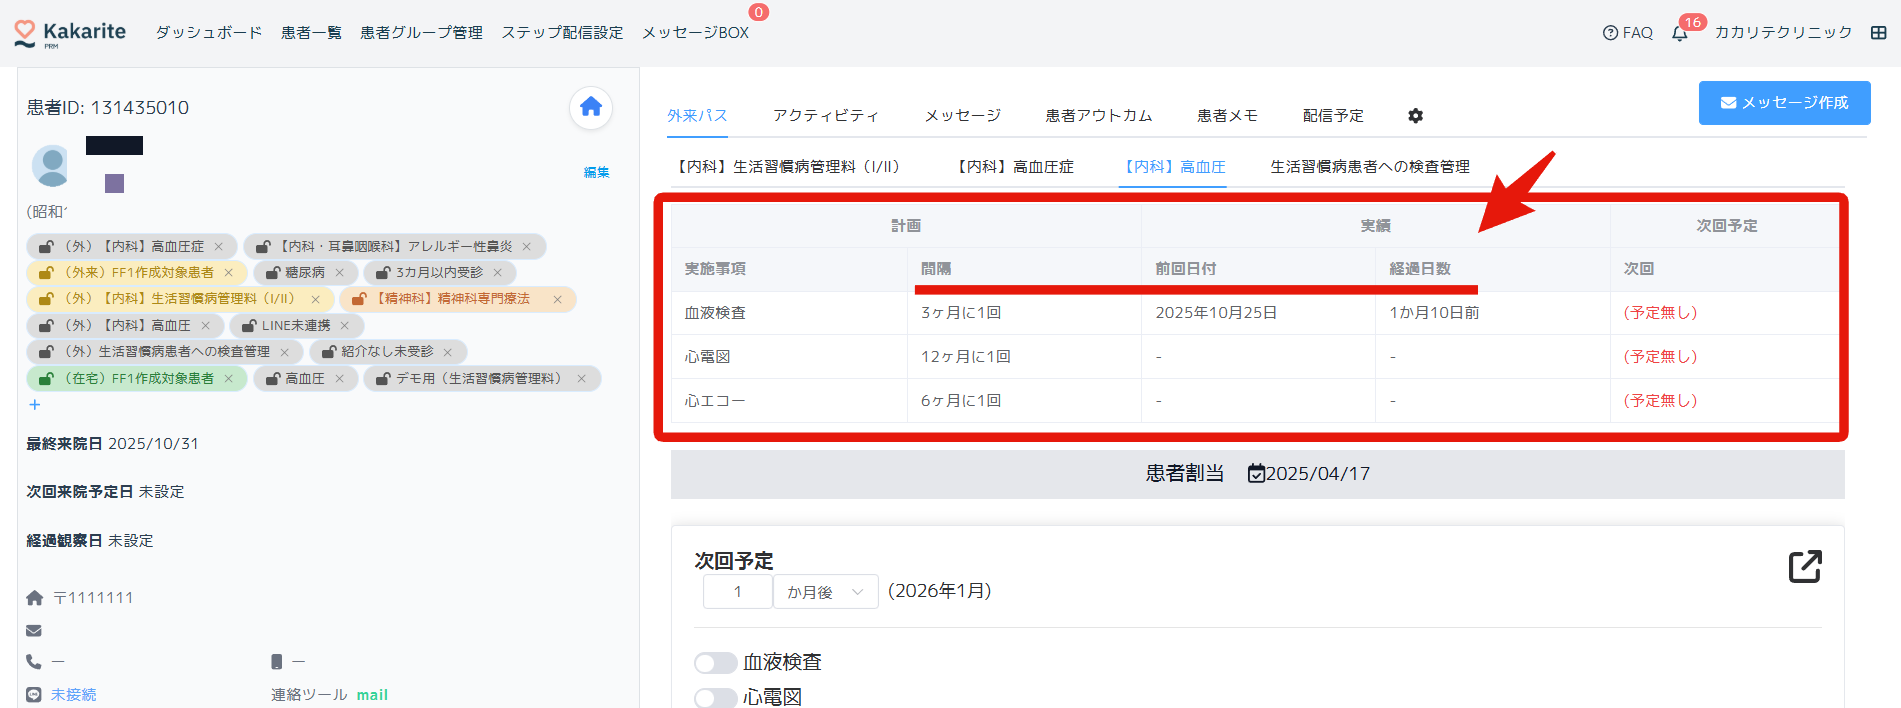Open the メッセージBOX menu item

[695, 33]
